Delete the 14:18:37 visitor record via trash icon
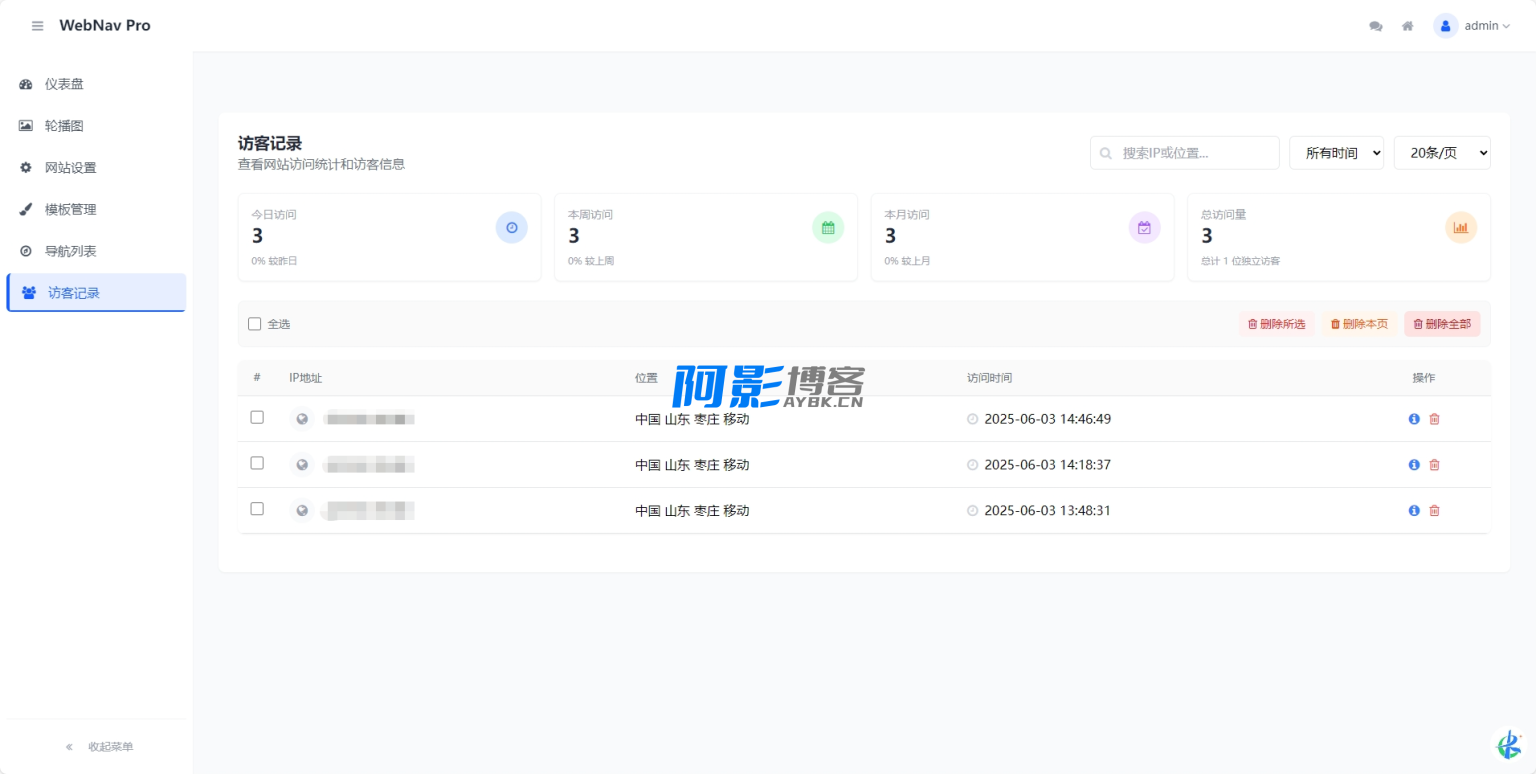Viewport: 1536px width, 774px height. (1434, 465)
